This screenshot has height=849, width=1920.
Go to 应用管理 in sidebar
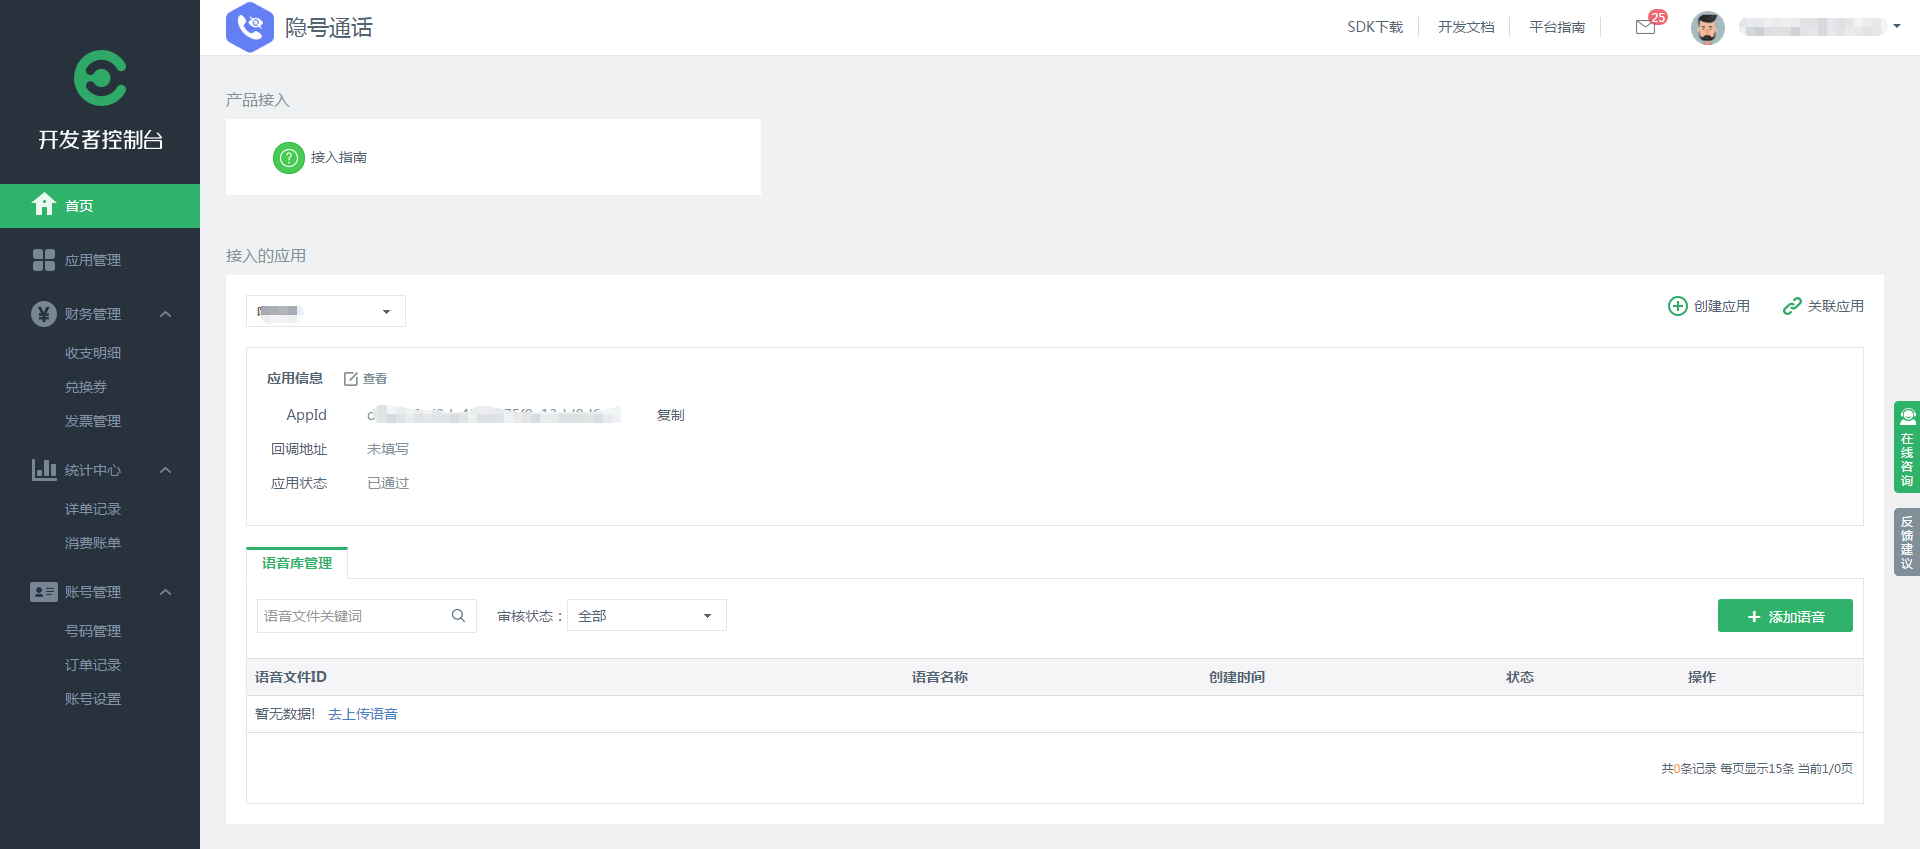(92, 260)
